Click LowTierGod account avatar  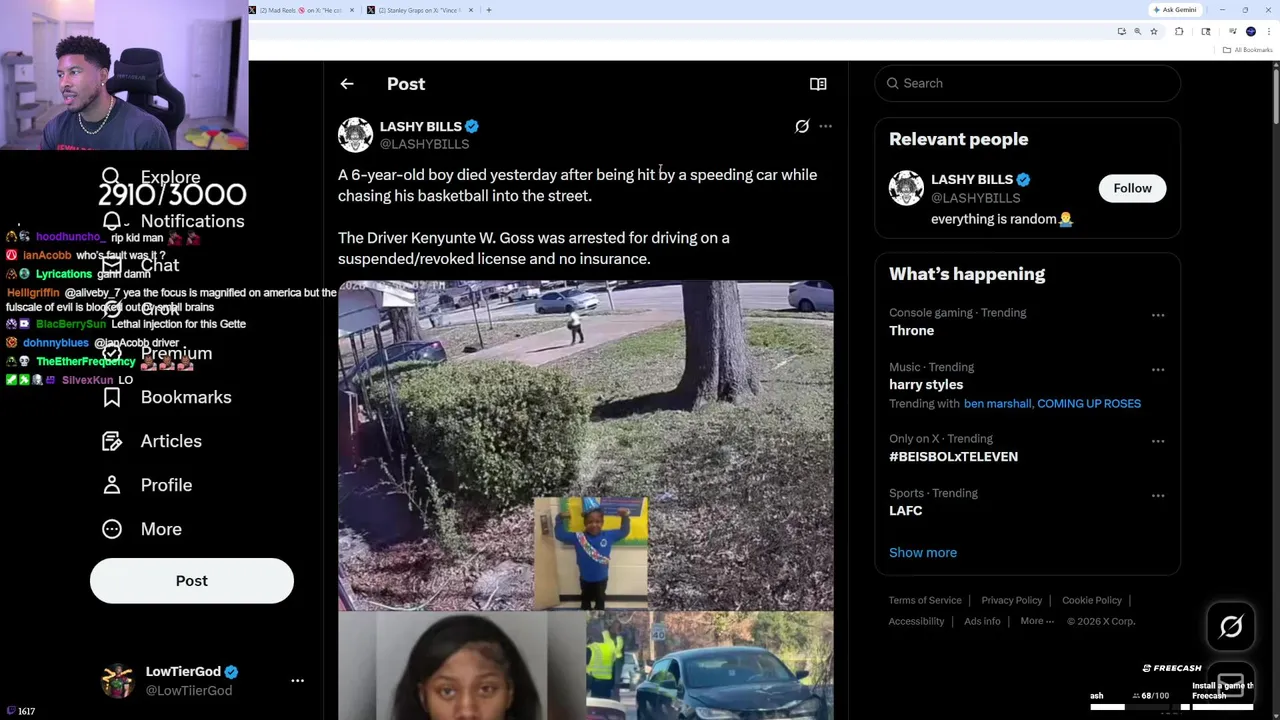[118, 680]
